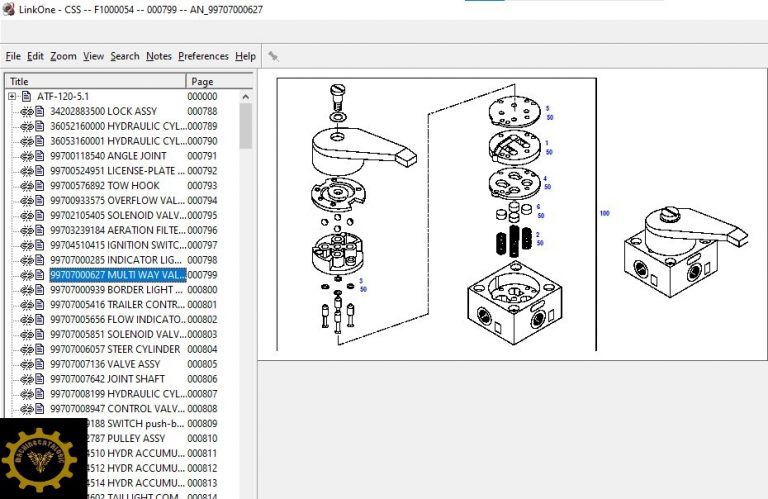Click link icon beside OVERFLOW VAL
Screen dimensions: 768x499
26,200
